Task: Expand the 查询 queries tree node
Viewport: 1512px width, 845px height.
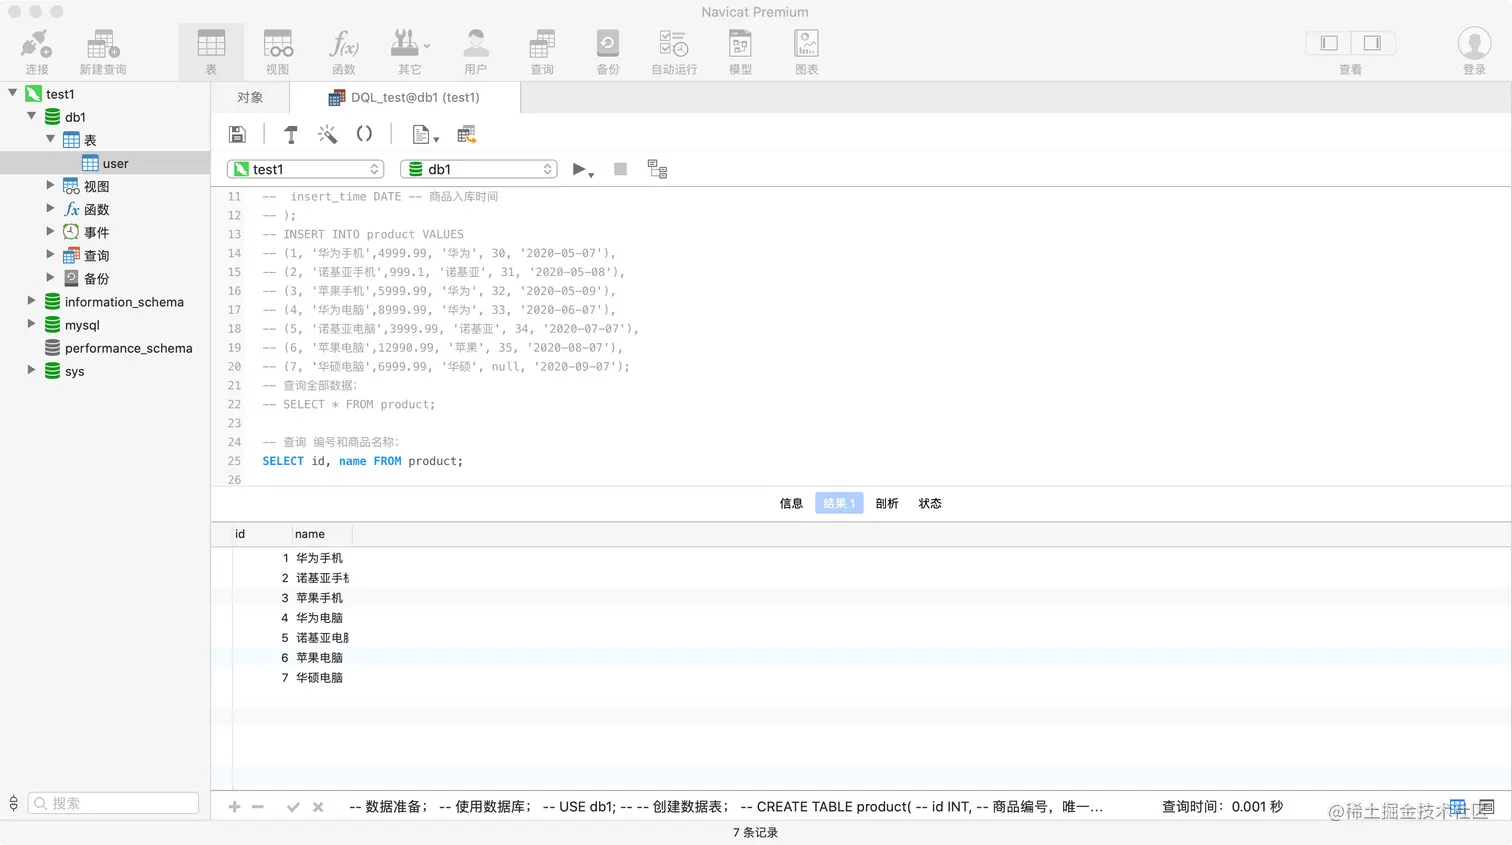Action: pyautogui.click(x=50, y=254)
